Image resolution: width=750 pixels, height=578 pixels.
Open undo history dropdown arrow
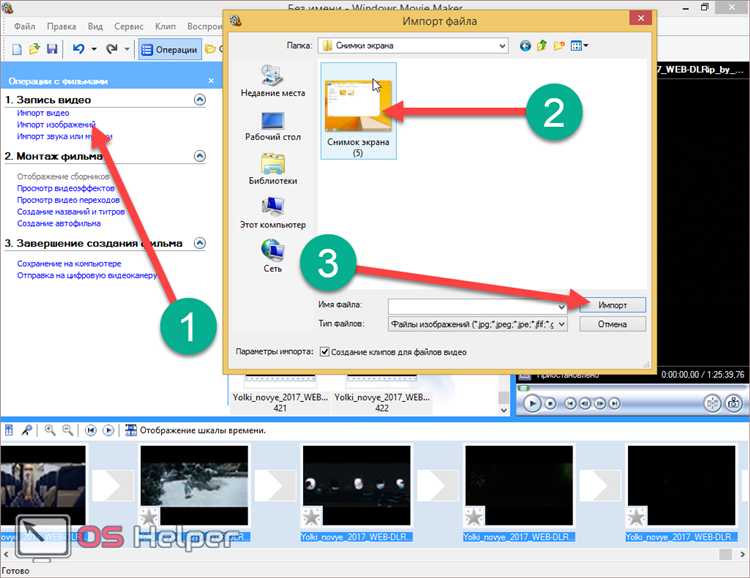pyautogui.click(x=94, y=49)
